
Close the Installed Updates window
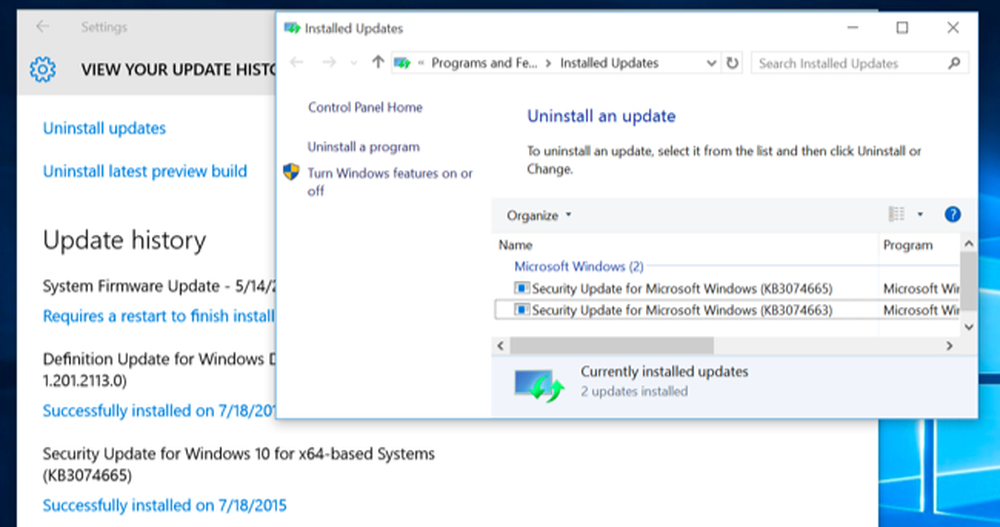point(953,27)
